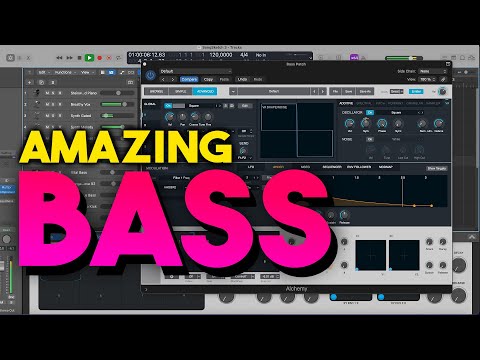Click the Fast Forward transport button

69,58
